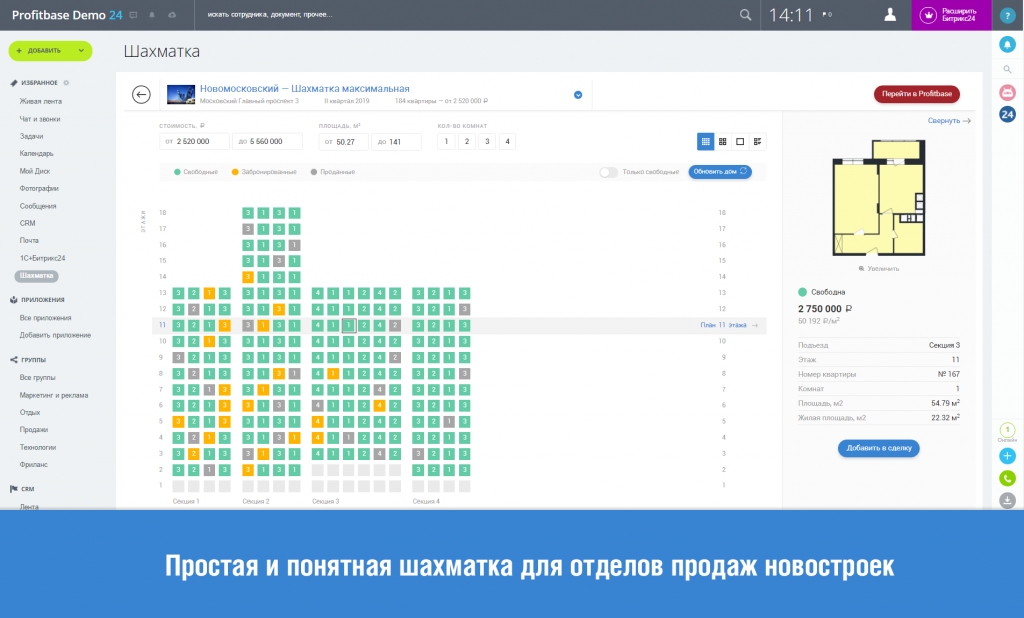
Task: Click the search magnifier in top bar
Action: 745,15
